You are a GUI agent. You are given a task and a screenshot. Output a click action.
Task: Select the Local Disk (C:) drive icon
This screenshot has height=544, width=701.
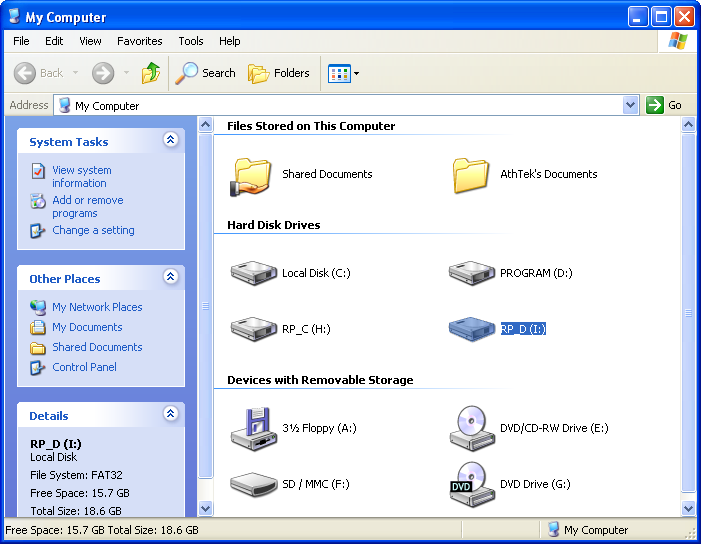tap(253, 273)
